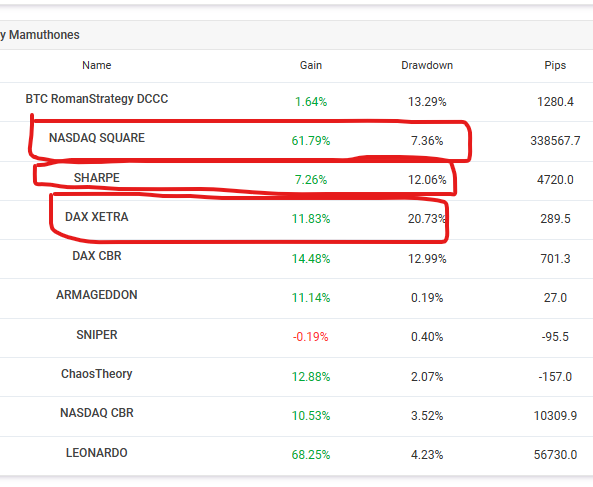Select the 13.29% drawdown value
Viewport: 593px width, 487px height.
point(427,102)
